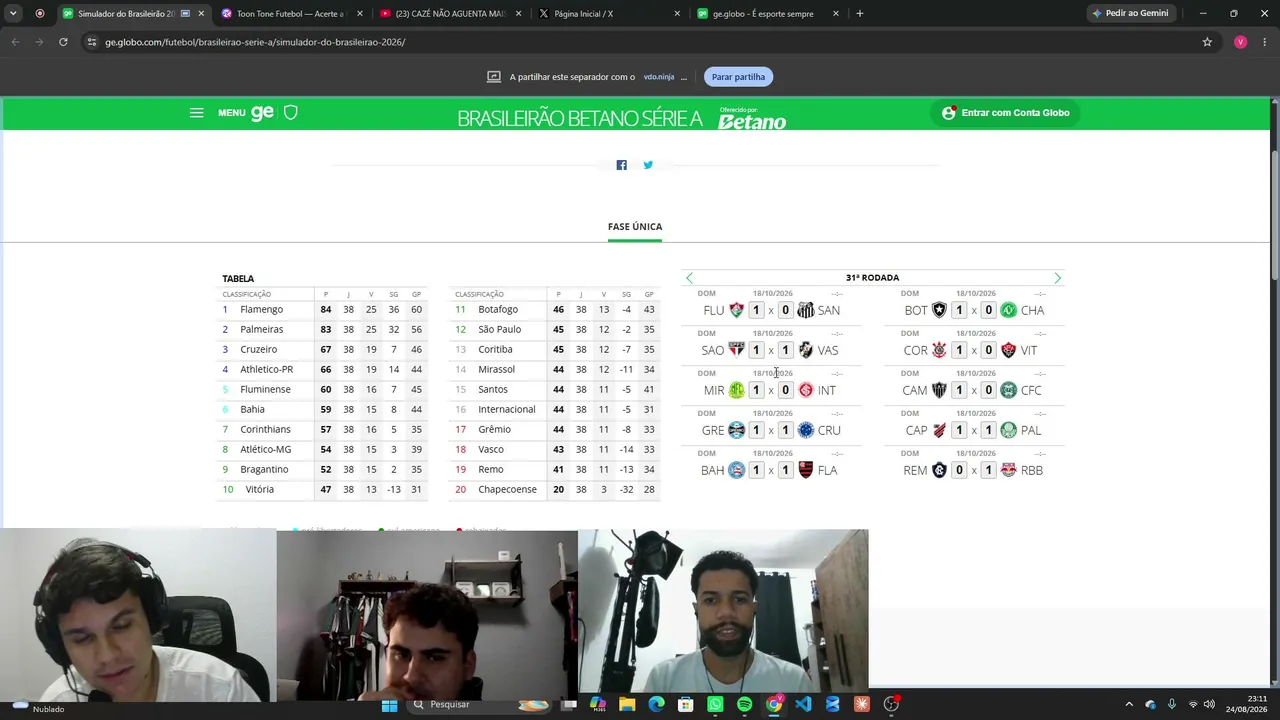The height and width of the screenshot is (720, 1280).
Task: Click Coritiba crest in CAM x CFC match
Action: (x=1009, y=390)
